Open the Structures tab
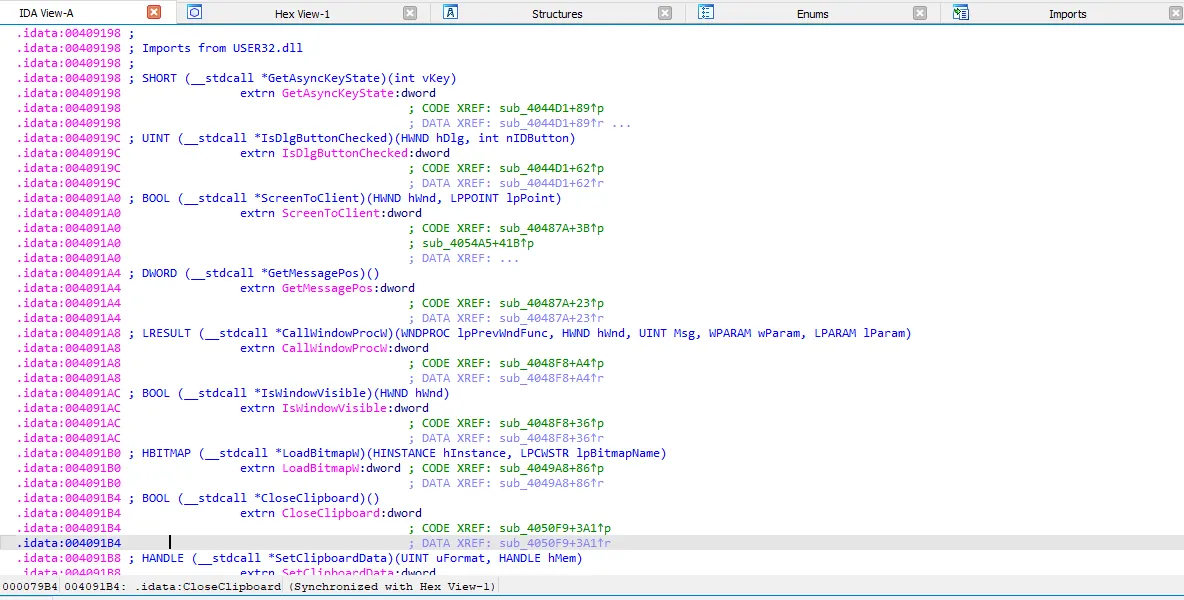The image size is (1184, 600). 557,14
